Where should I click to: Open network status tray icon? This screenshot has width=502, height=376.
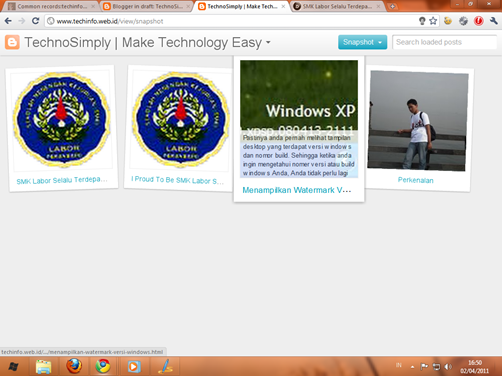pos(436,367)
